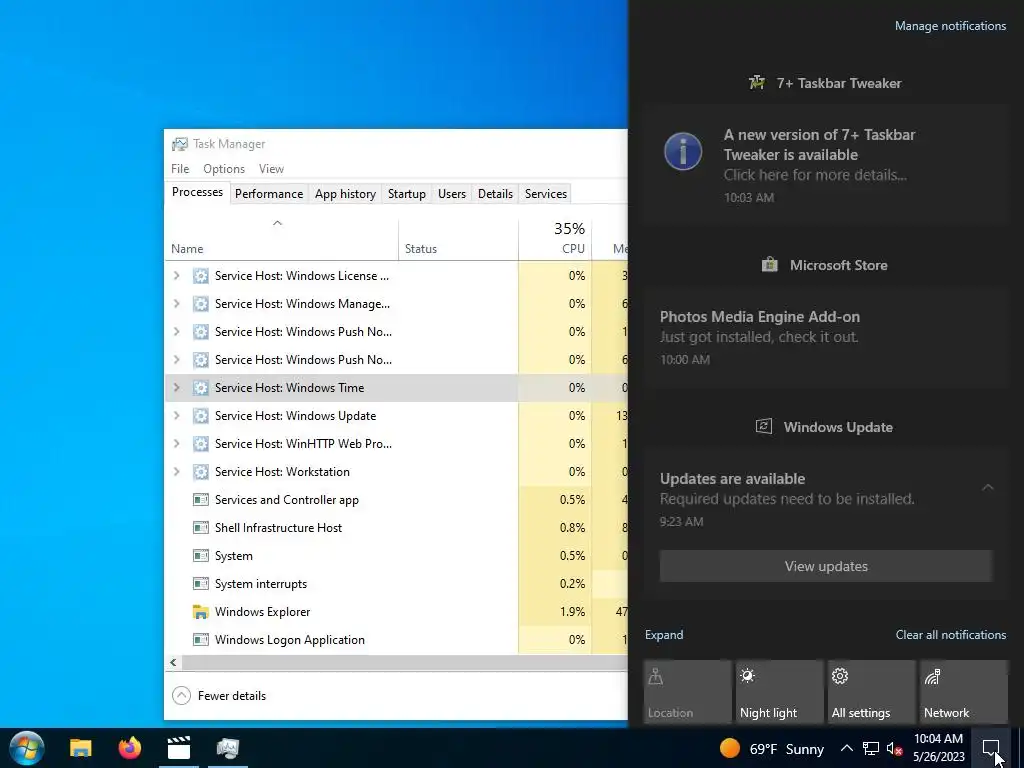Close the Action Center via notification icon
This screenshot has width=1024, height=768.
click(991, 748)
